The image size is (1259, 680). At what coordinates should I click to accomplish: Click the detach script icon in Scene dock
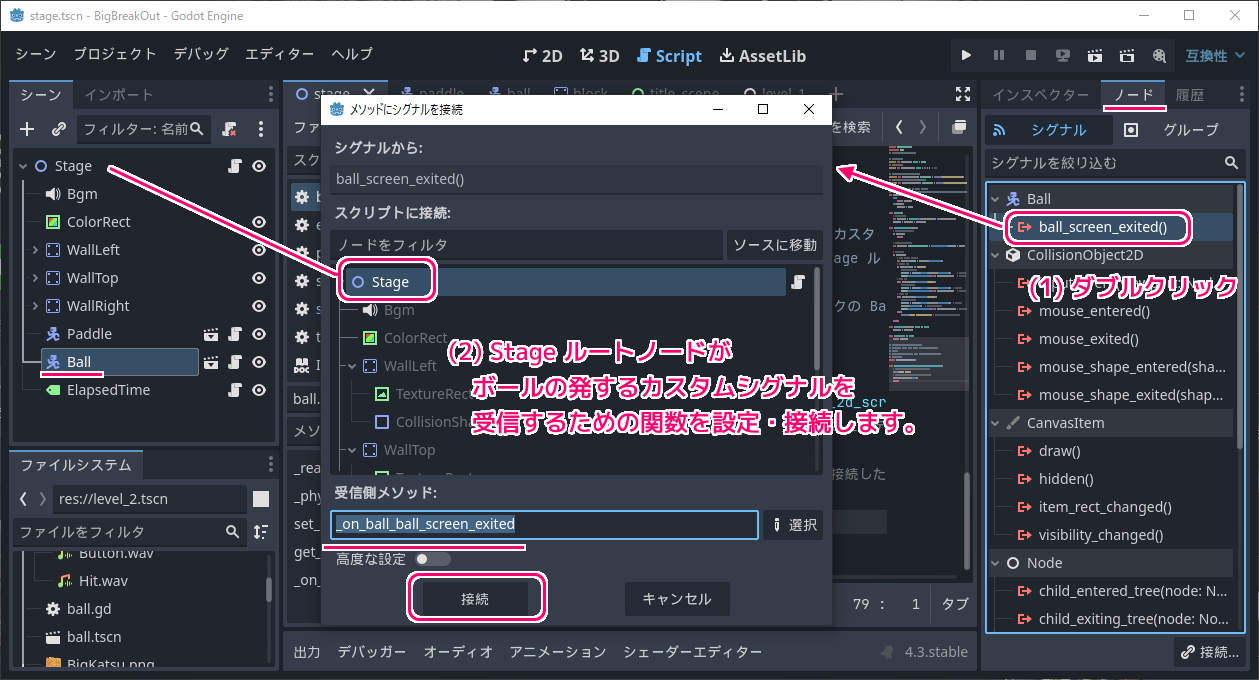pos(229,129)
